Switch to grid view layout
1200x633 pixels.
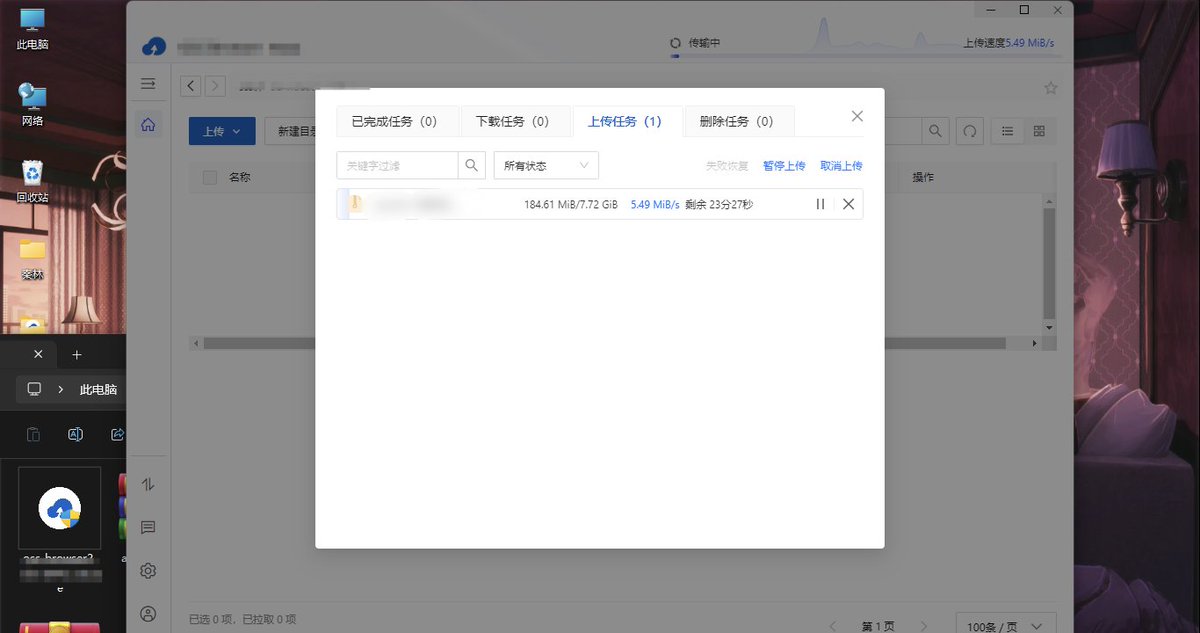click(1038, 131)
